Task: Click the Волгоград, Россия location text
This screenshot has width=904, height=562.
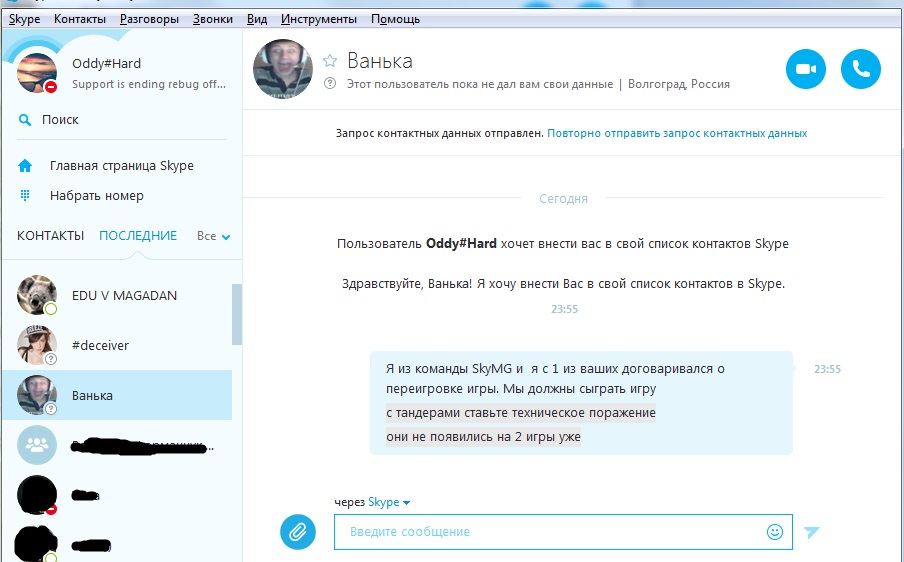Action: (x=679, y=84)
